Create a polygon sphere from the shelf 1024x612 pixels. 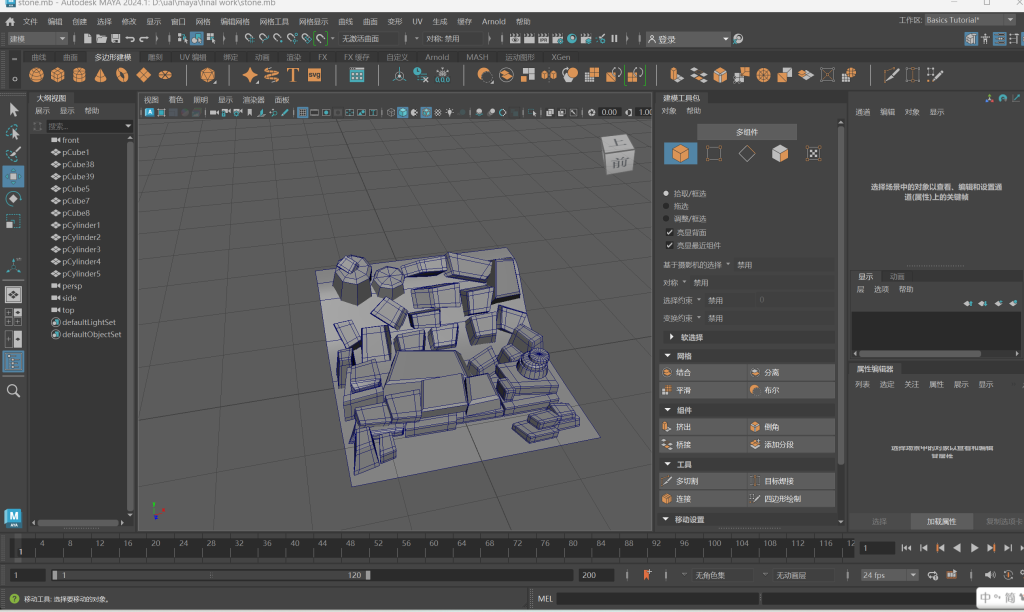[36, 75]
